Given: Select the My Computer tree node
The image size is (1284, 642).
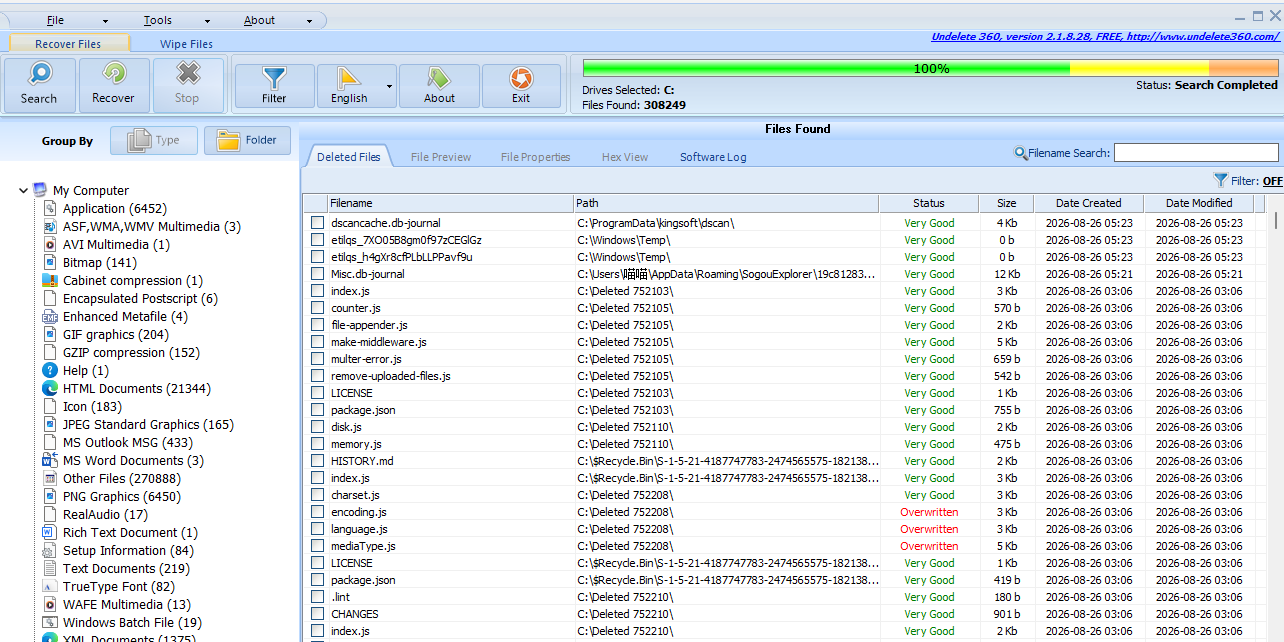Looking at the screenshot, I should [x=91, y=190].
